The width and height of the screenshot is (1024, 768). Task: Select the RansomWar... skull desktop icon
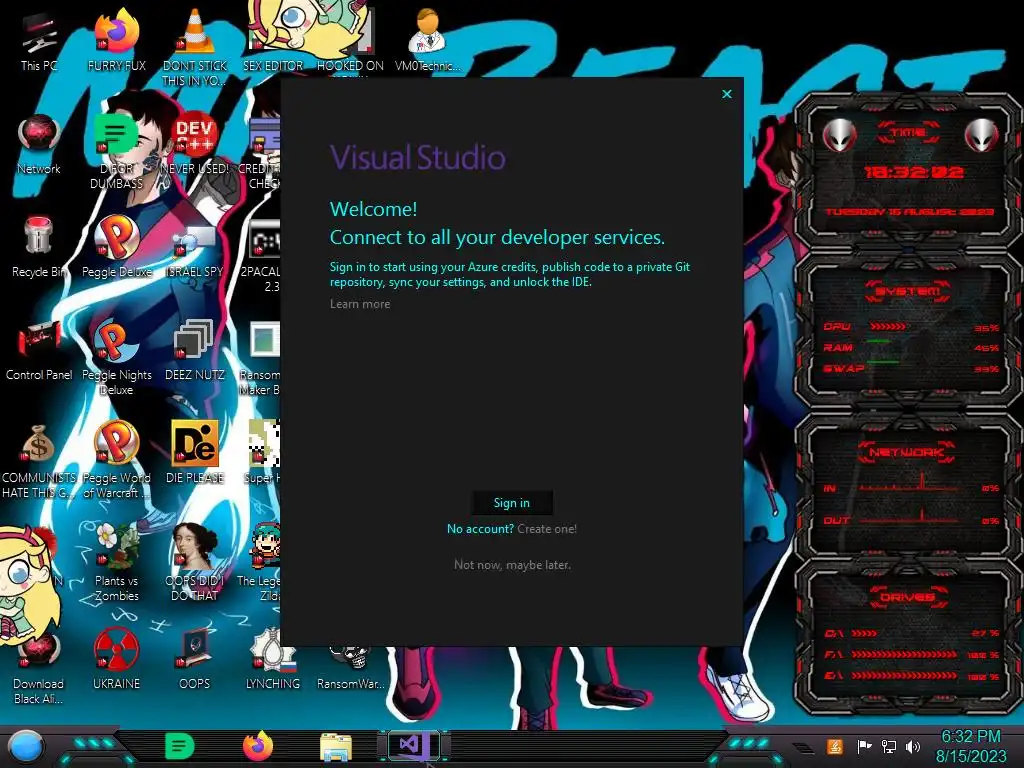point(350,667)
